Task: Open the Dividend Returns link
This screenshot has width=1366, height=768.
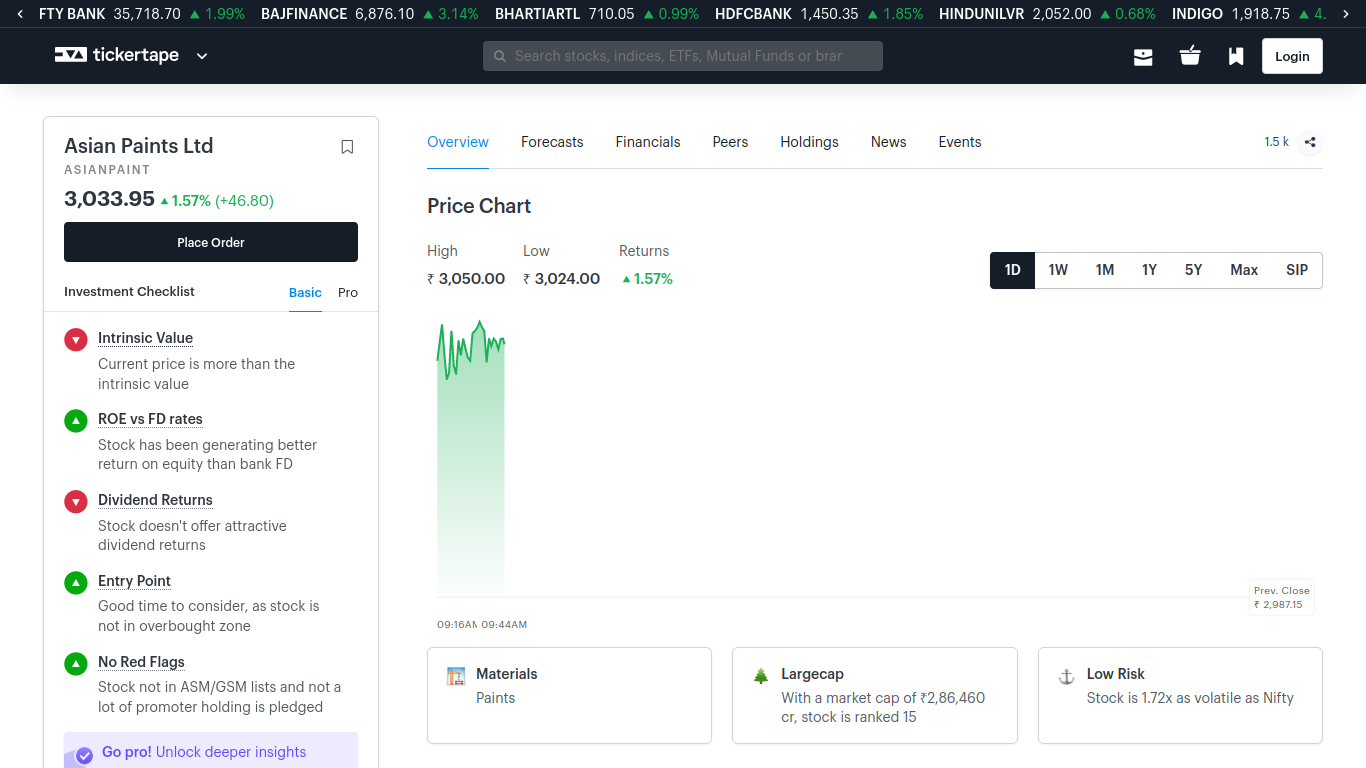Action: 155,500
